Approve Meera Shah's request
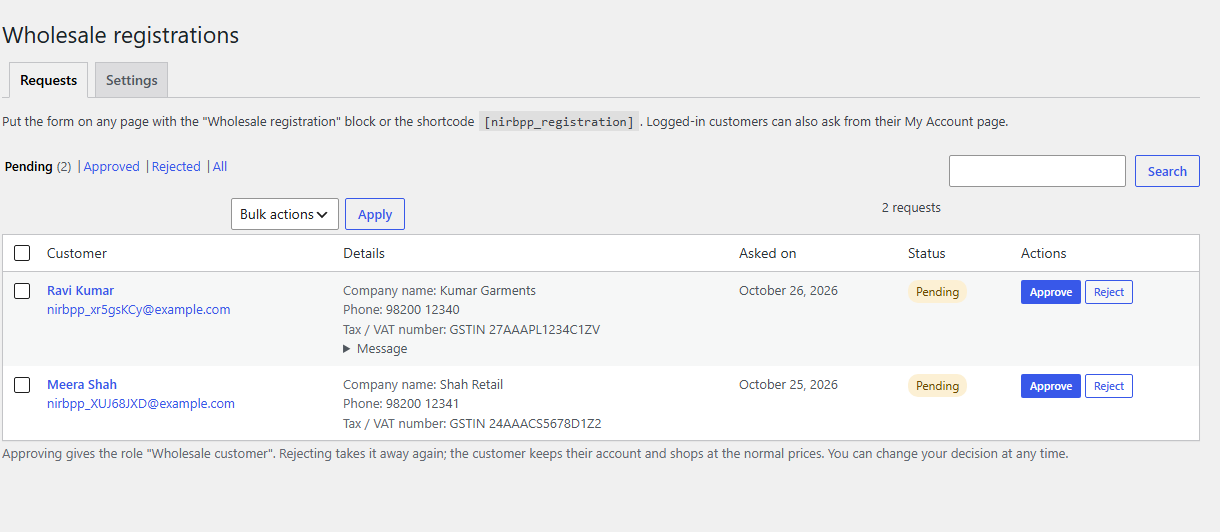The image size is (1220, 532). [1051, 386]
